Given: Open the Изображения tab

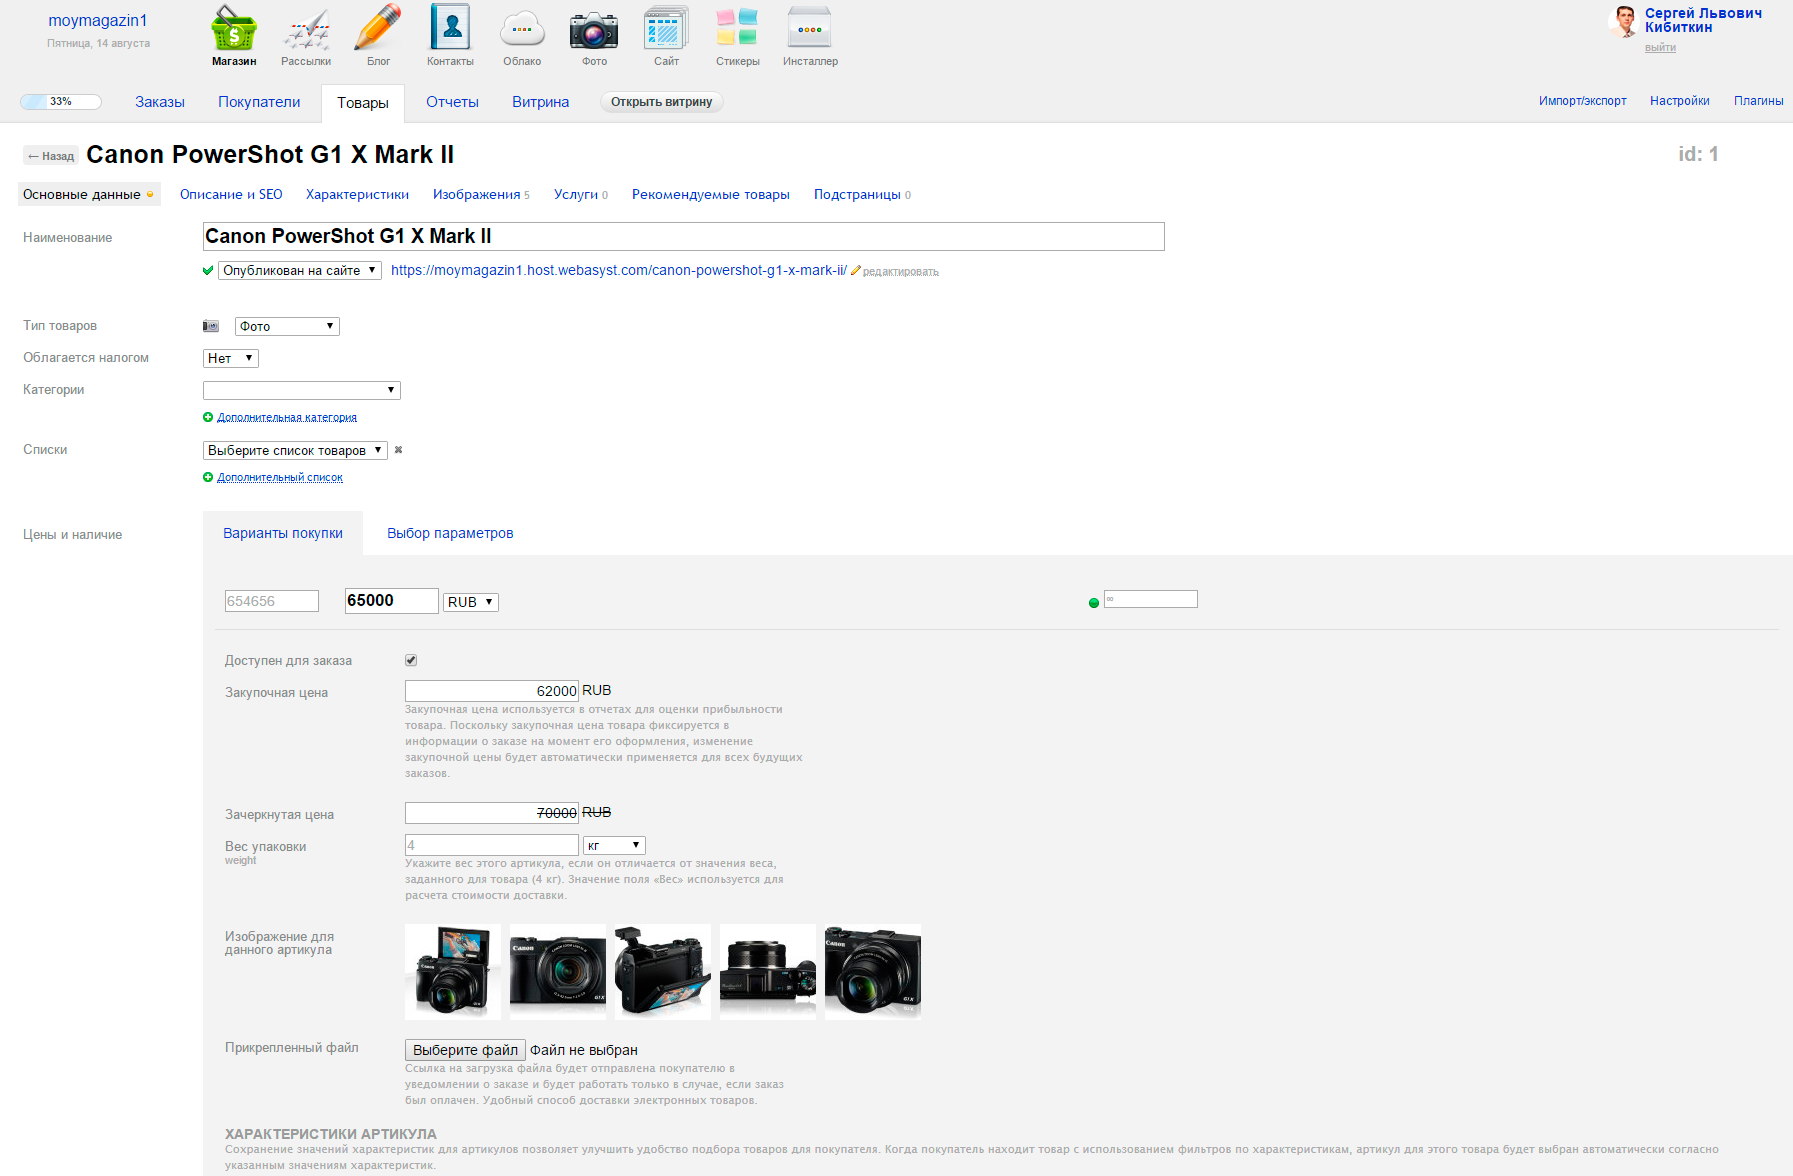Looking at the screenshot, I should (x=481, y=194).
